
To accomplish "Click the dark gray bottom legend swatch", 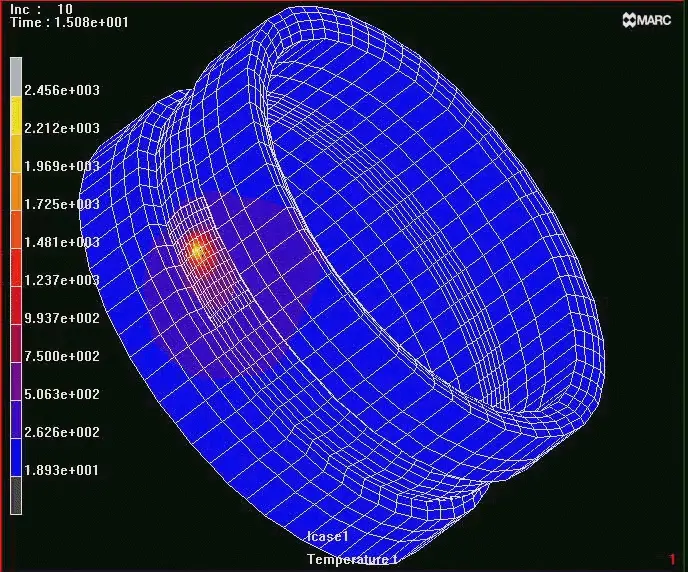I will (16, 496).
